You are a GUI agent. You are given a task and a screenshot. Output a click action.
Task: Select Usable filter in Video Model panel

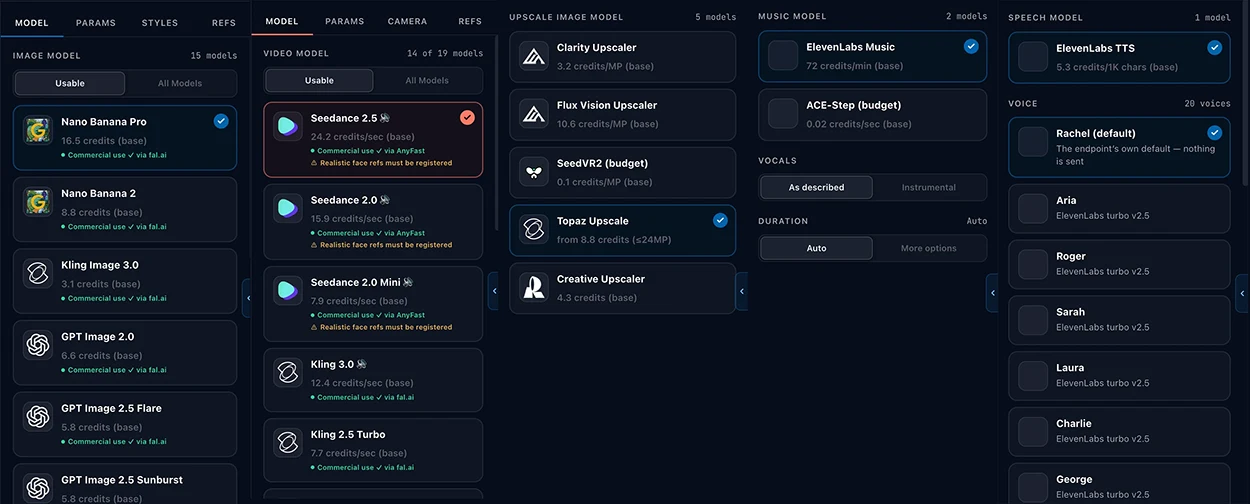pyautogui.click(x=319, y=81)
